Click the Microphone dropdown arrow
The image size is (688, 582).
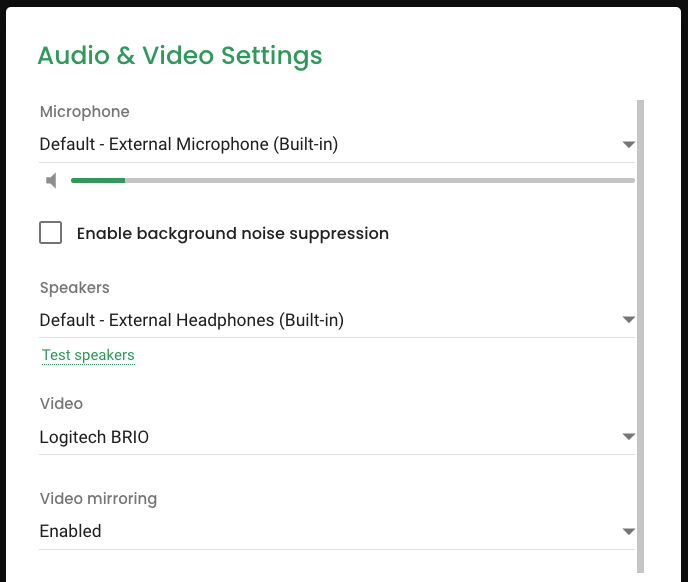(x=628, y=144)
